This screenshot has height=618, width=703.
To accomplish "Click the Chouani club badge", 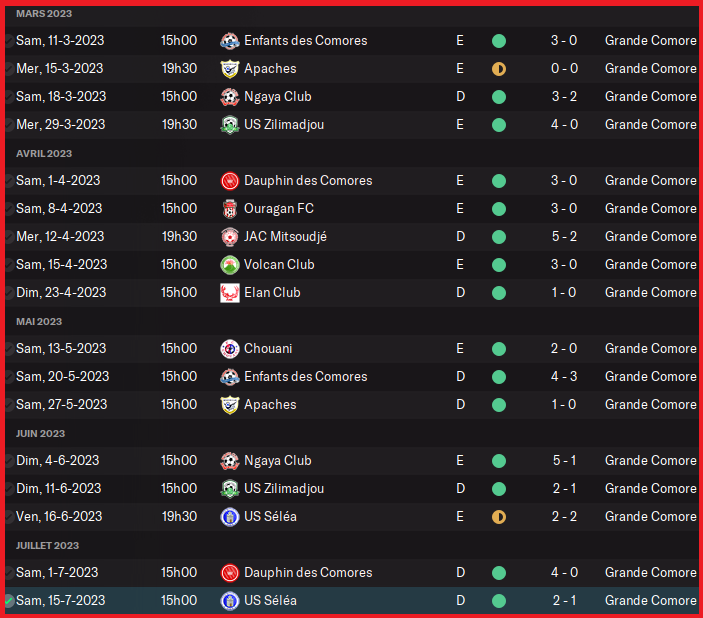I will pyautogui.click(x=230, y=349).
